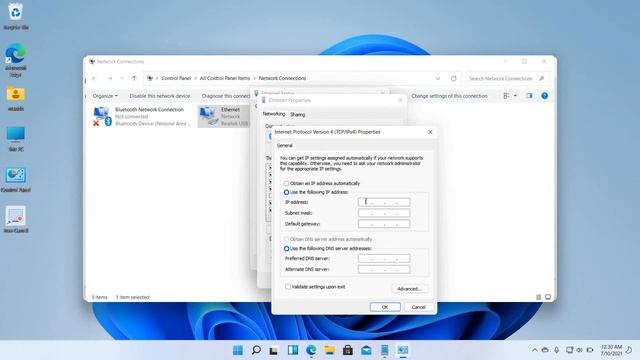Viewport: 640px width, 360px height.
Task: Go up one level in Network Connections
Action: click(x=134, y=78)
